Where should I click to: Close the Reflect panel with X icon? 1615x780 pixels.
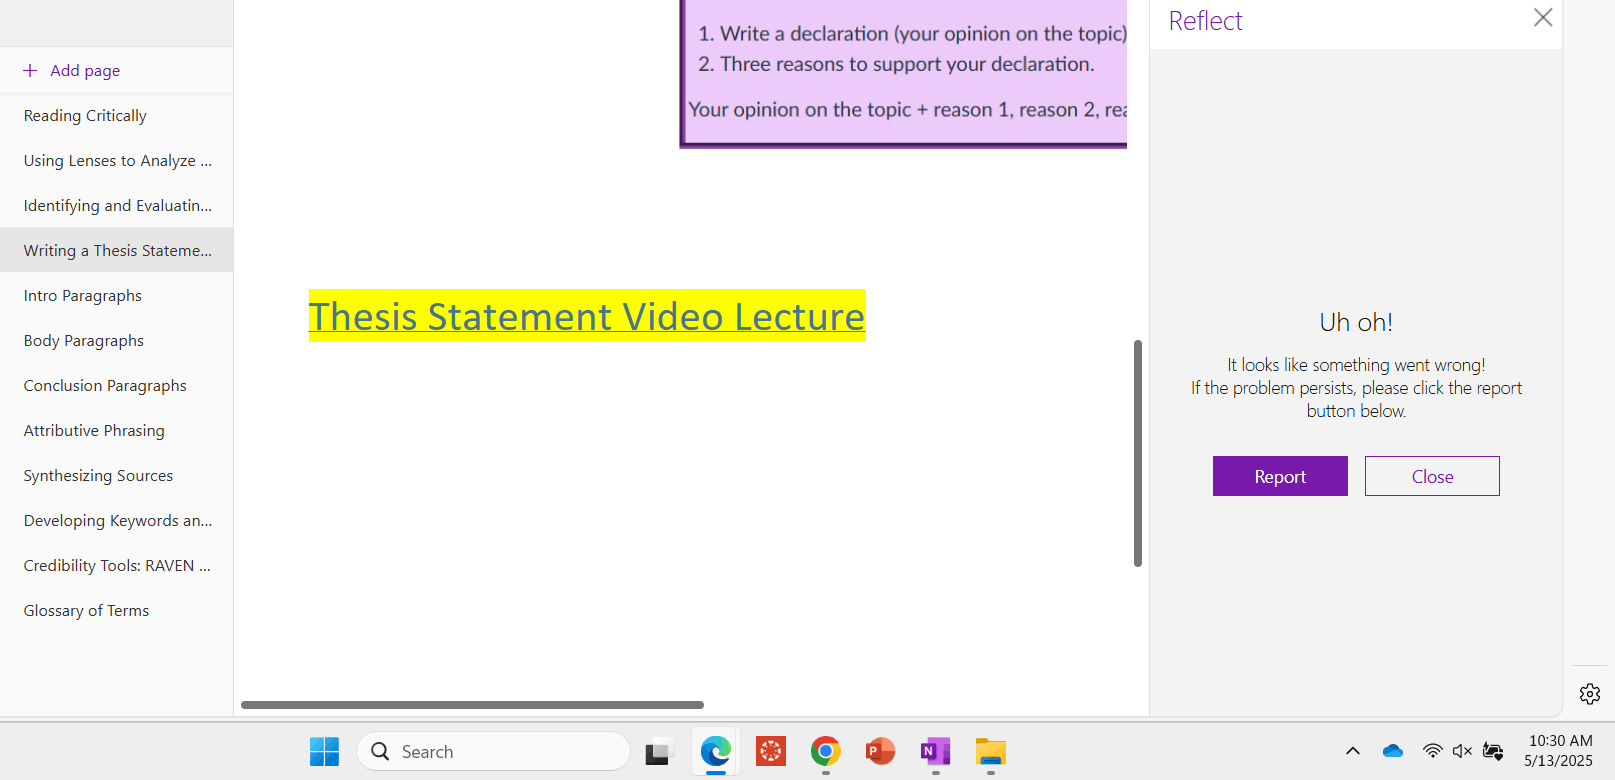click(1543, 17)
